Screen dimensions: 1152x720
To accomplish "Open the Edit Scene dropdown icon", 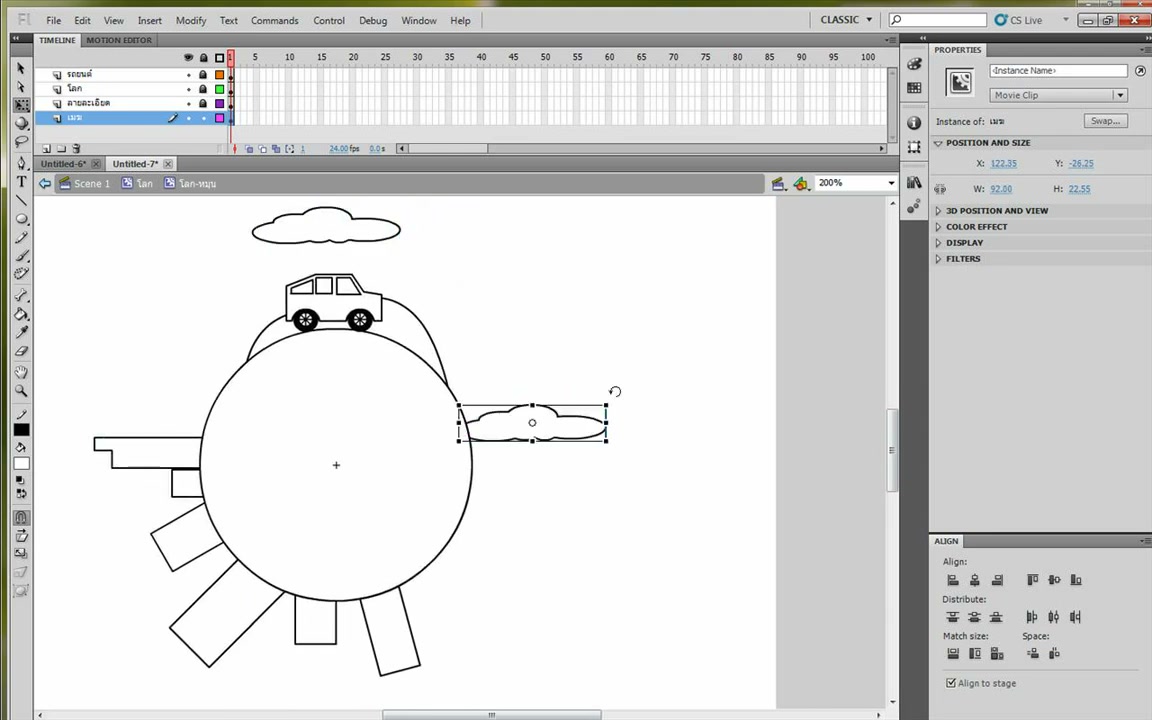I will click(778, 184).
